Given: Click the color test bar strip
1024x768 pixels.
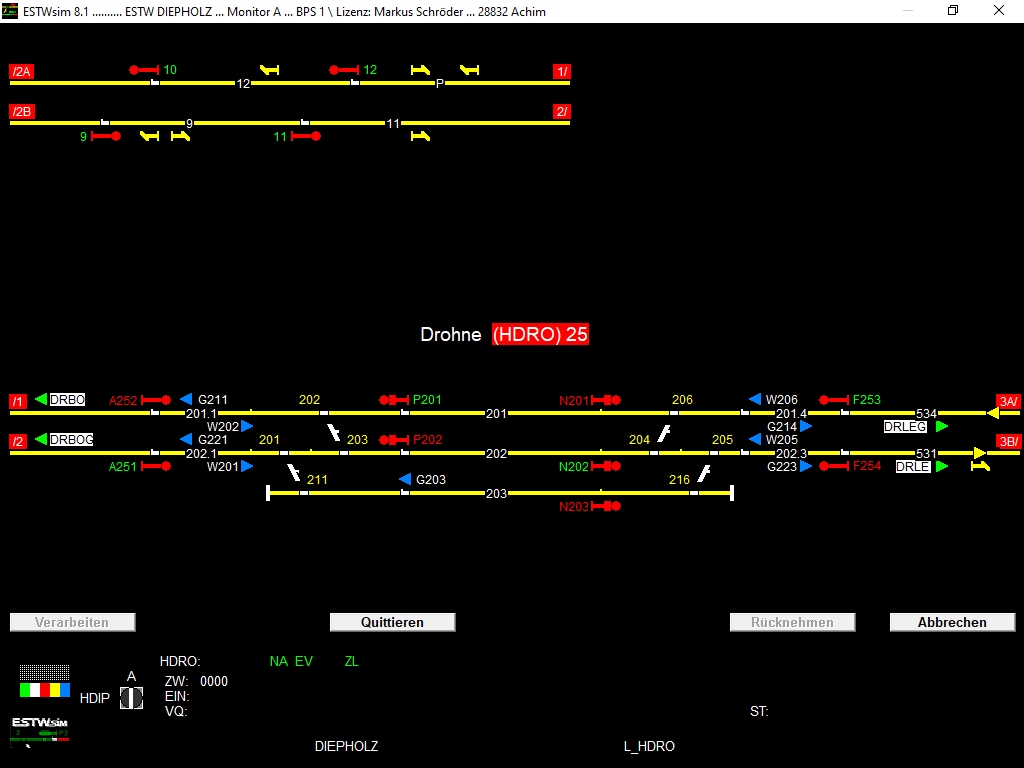Looking at the screenshot, I should tap(45, 690).
